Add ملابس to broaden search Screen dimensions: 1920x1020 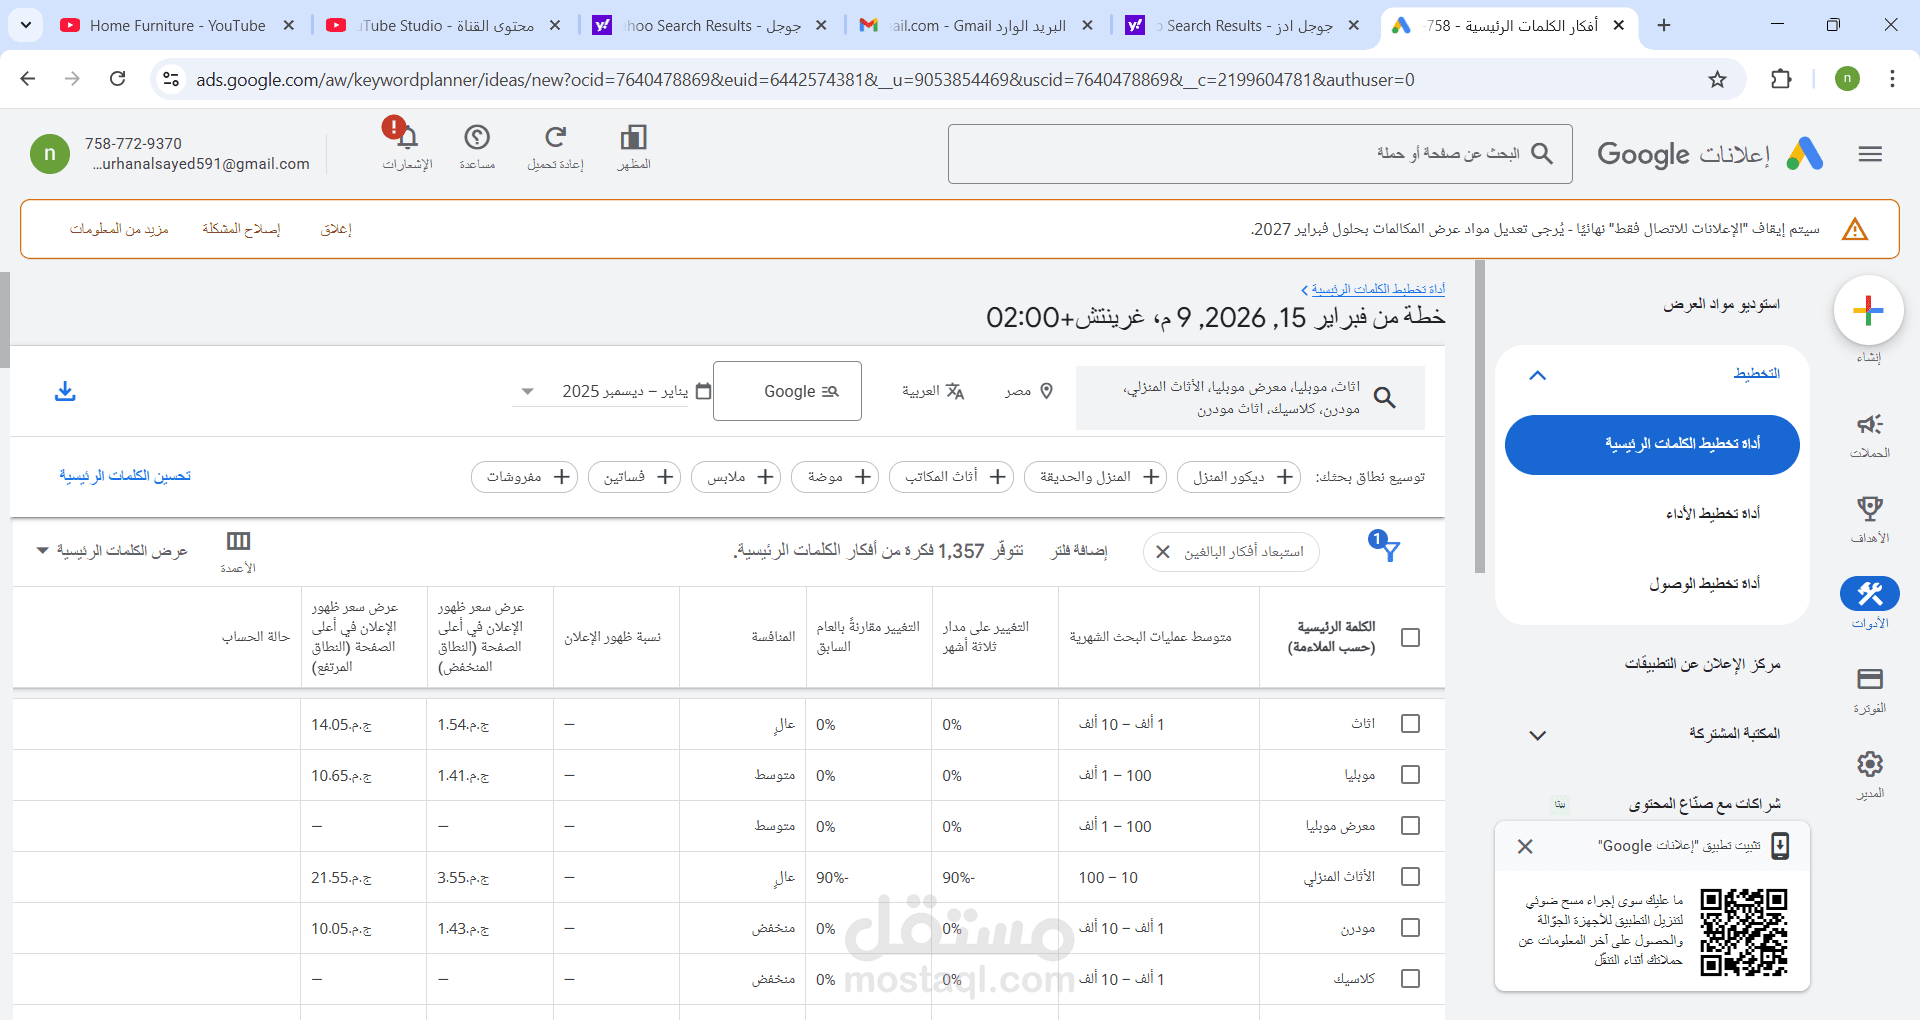736,477
